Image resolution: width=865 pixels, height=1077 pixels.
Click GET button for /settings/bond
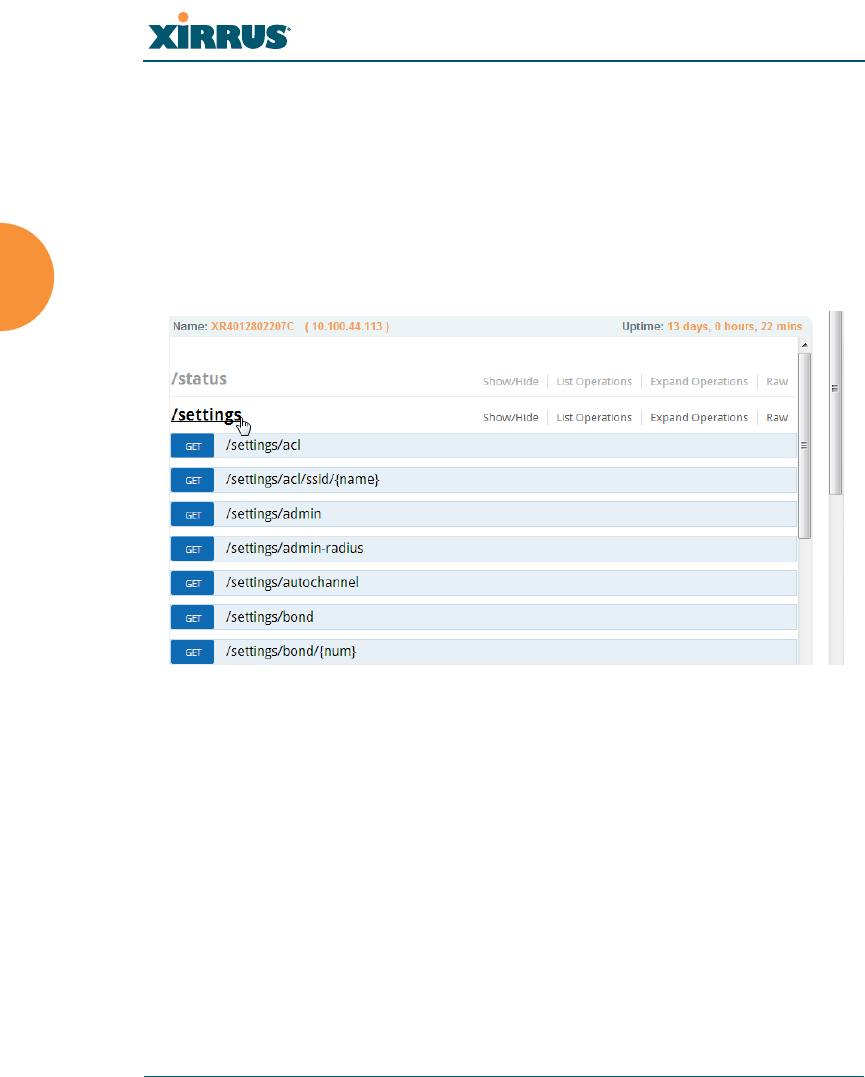(x=192, y=617)
